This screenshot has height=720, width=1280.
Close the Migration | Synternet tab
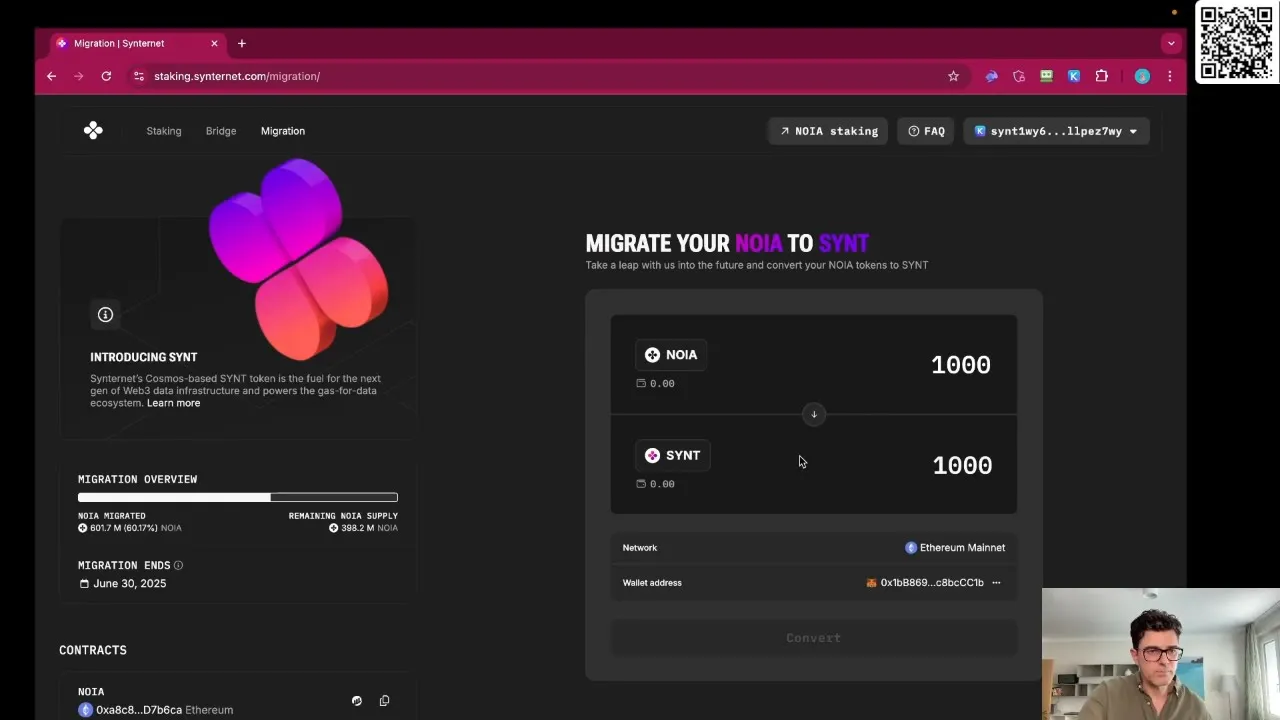point(214,43)
